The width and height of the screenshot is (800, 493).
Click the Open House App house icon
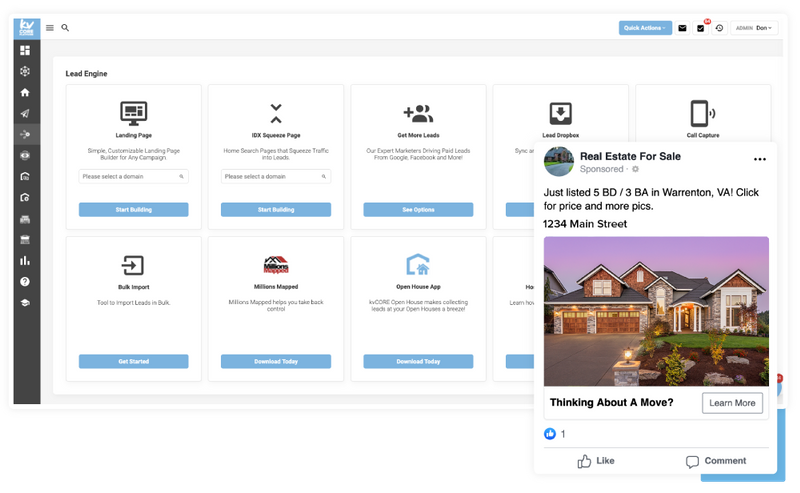pos(418,265)
